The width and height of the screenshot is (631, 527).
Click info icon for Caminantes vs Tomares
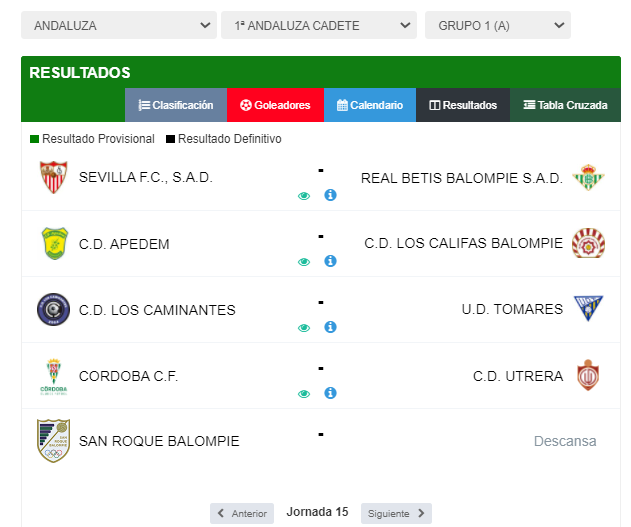tap(330, 327)
